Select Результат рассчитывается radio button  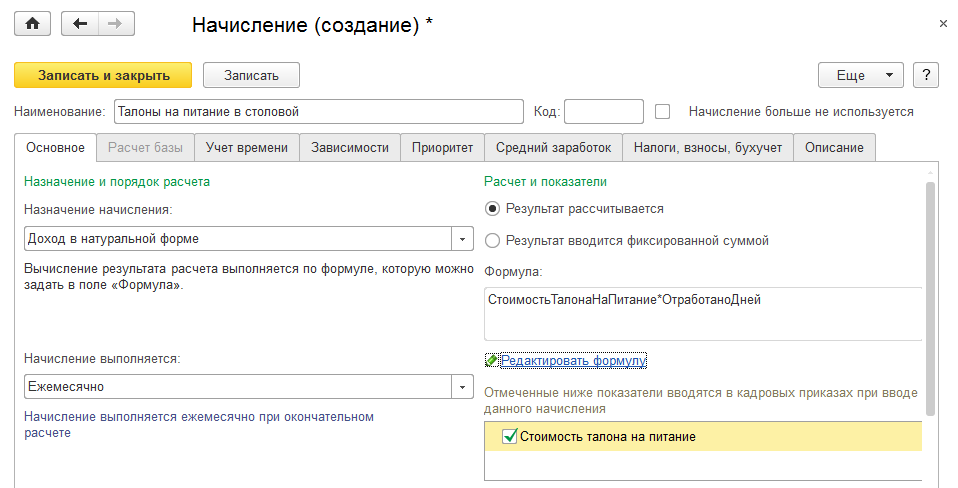[492, 209]
